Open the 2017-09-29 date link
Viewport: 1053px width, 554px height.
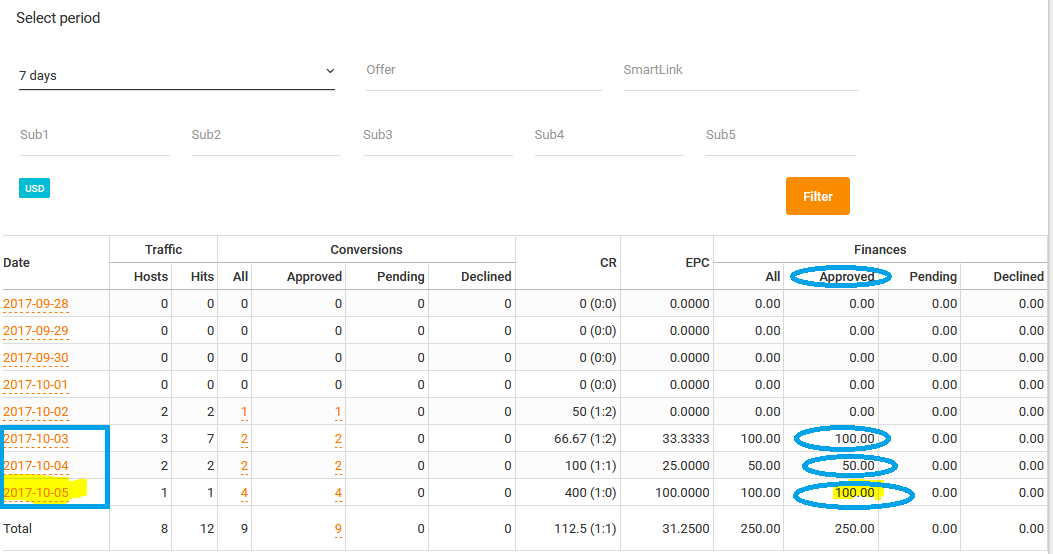[36, 330]
